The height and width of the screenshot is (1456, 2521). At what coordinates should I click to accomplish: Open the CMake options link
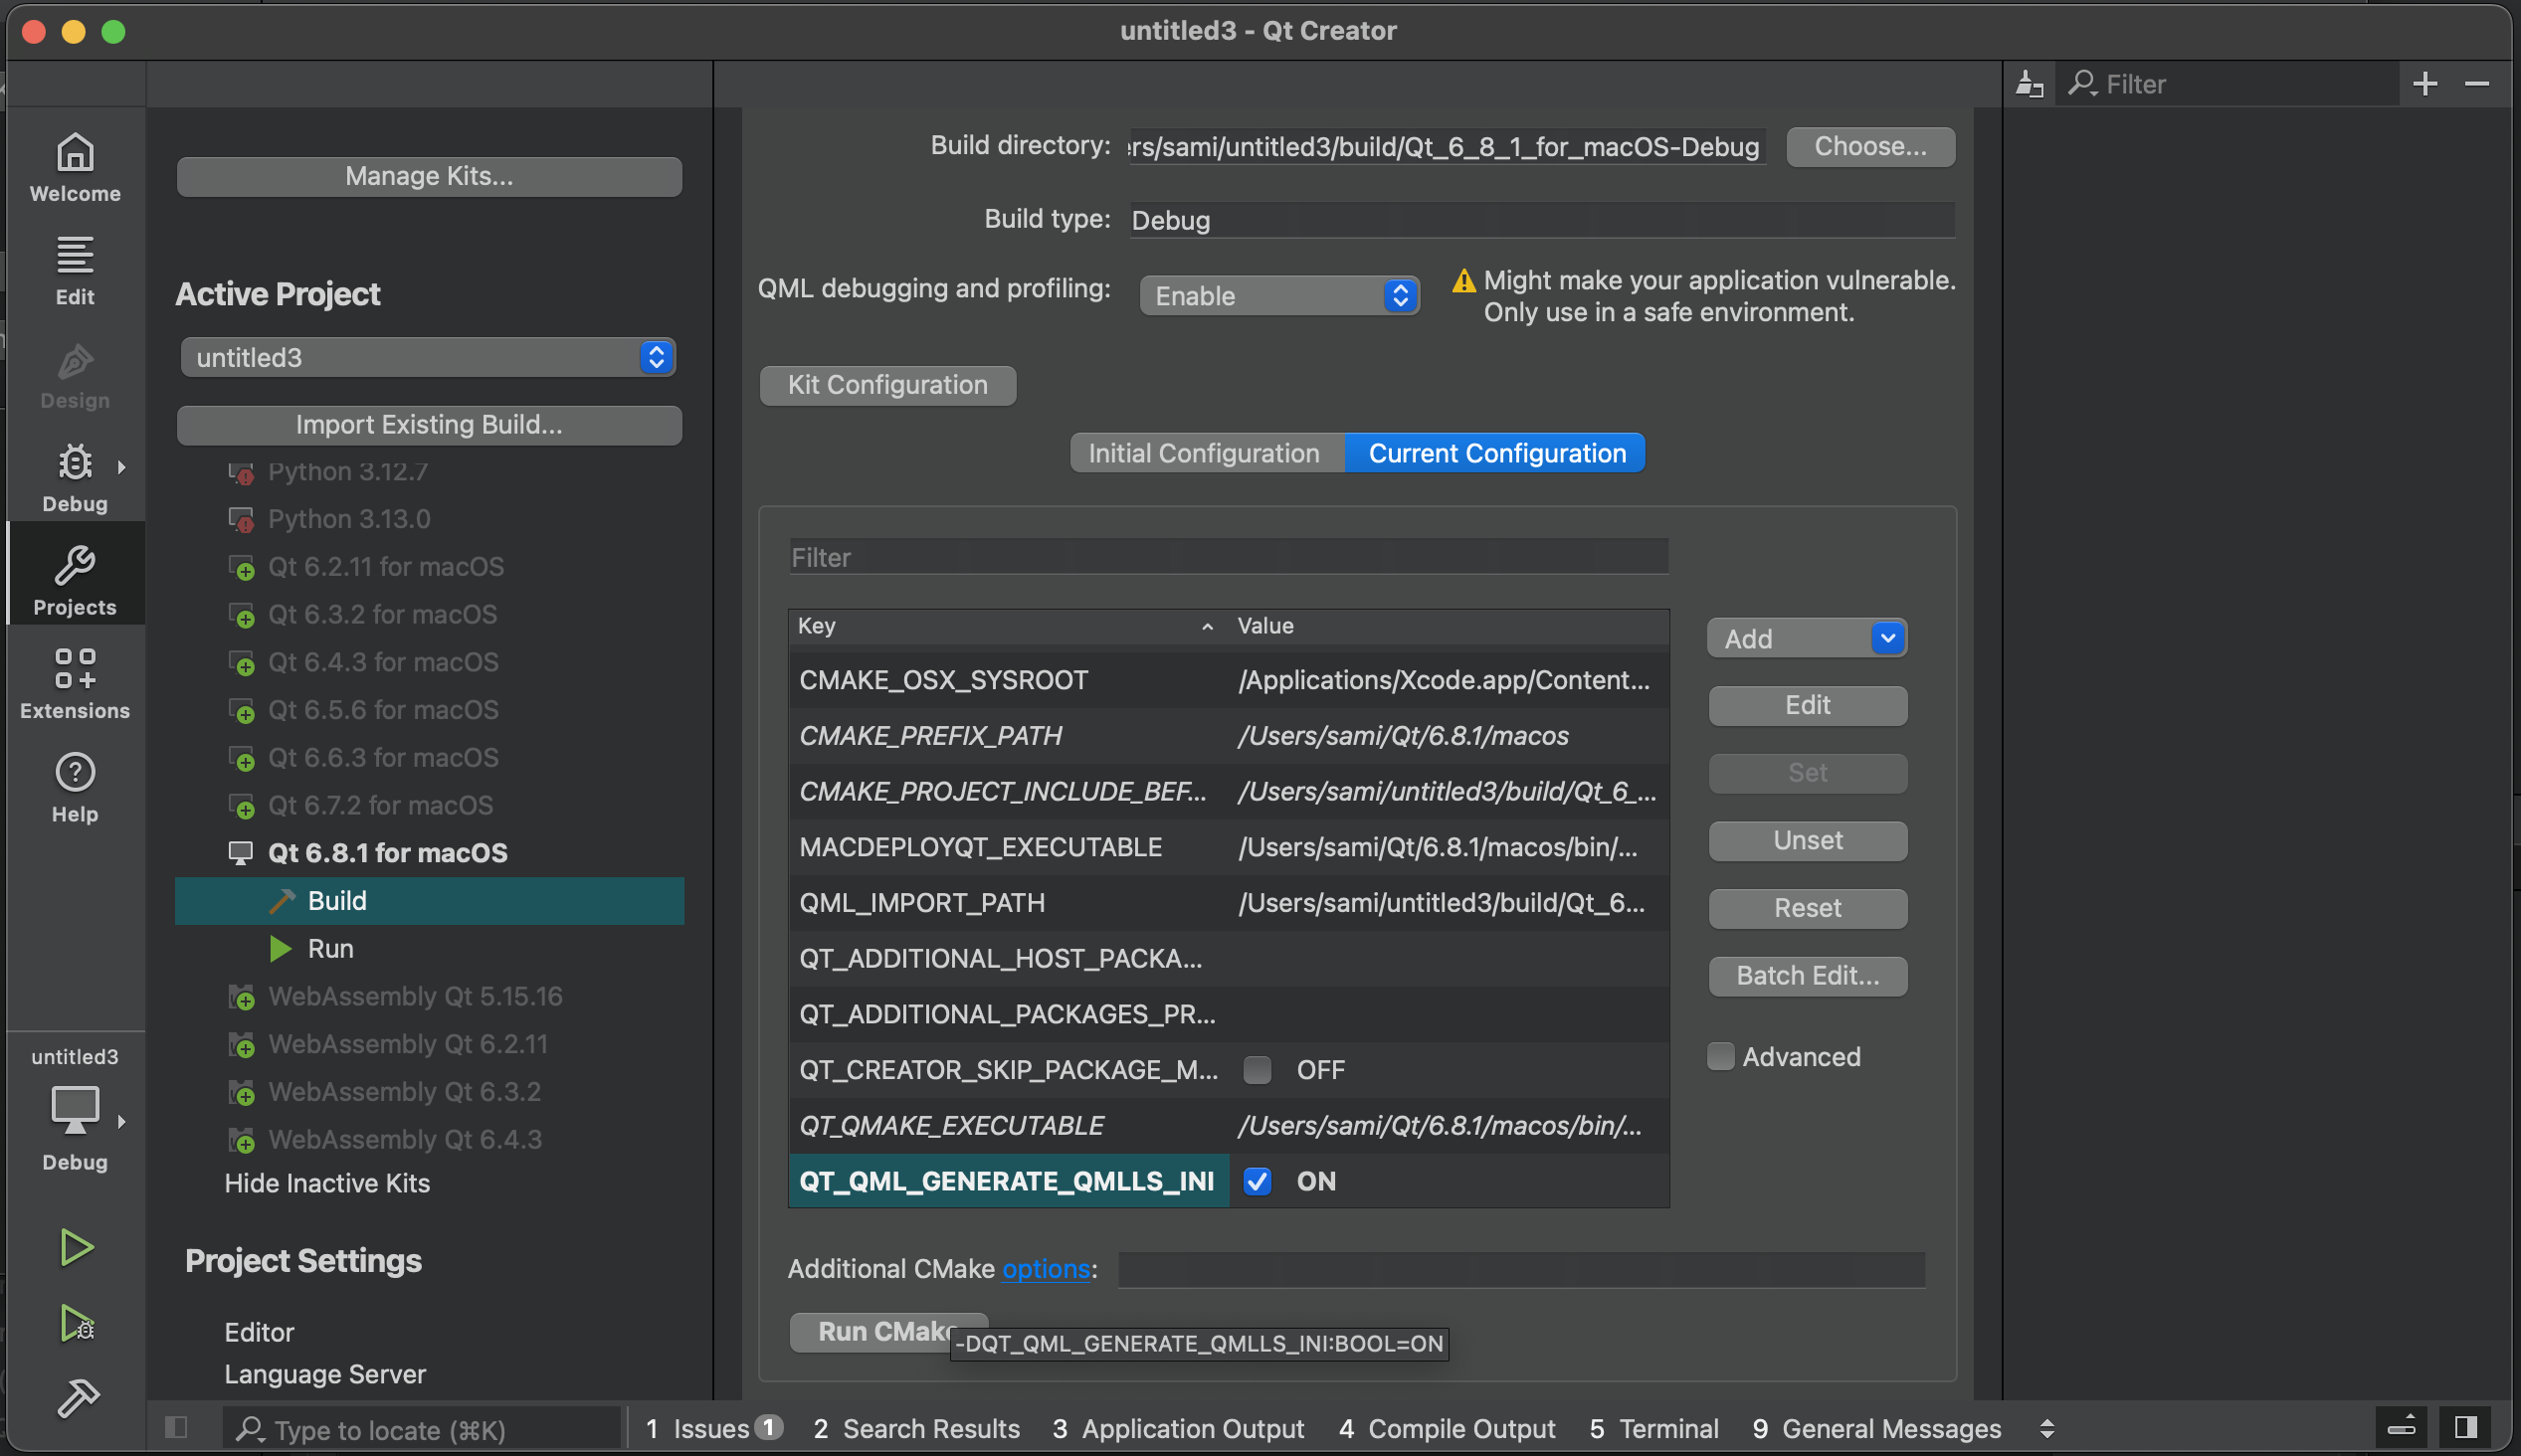click(1045, 1268)
